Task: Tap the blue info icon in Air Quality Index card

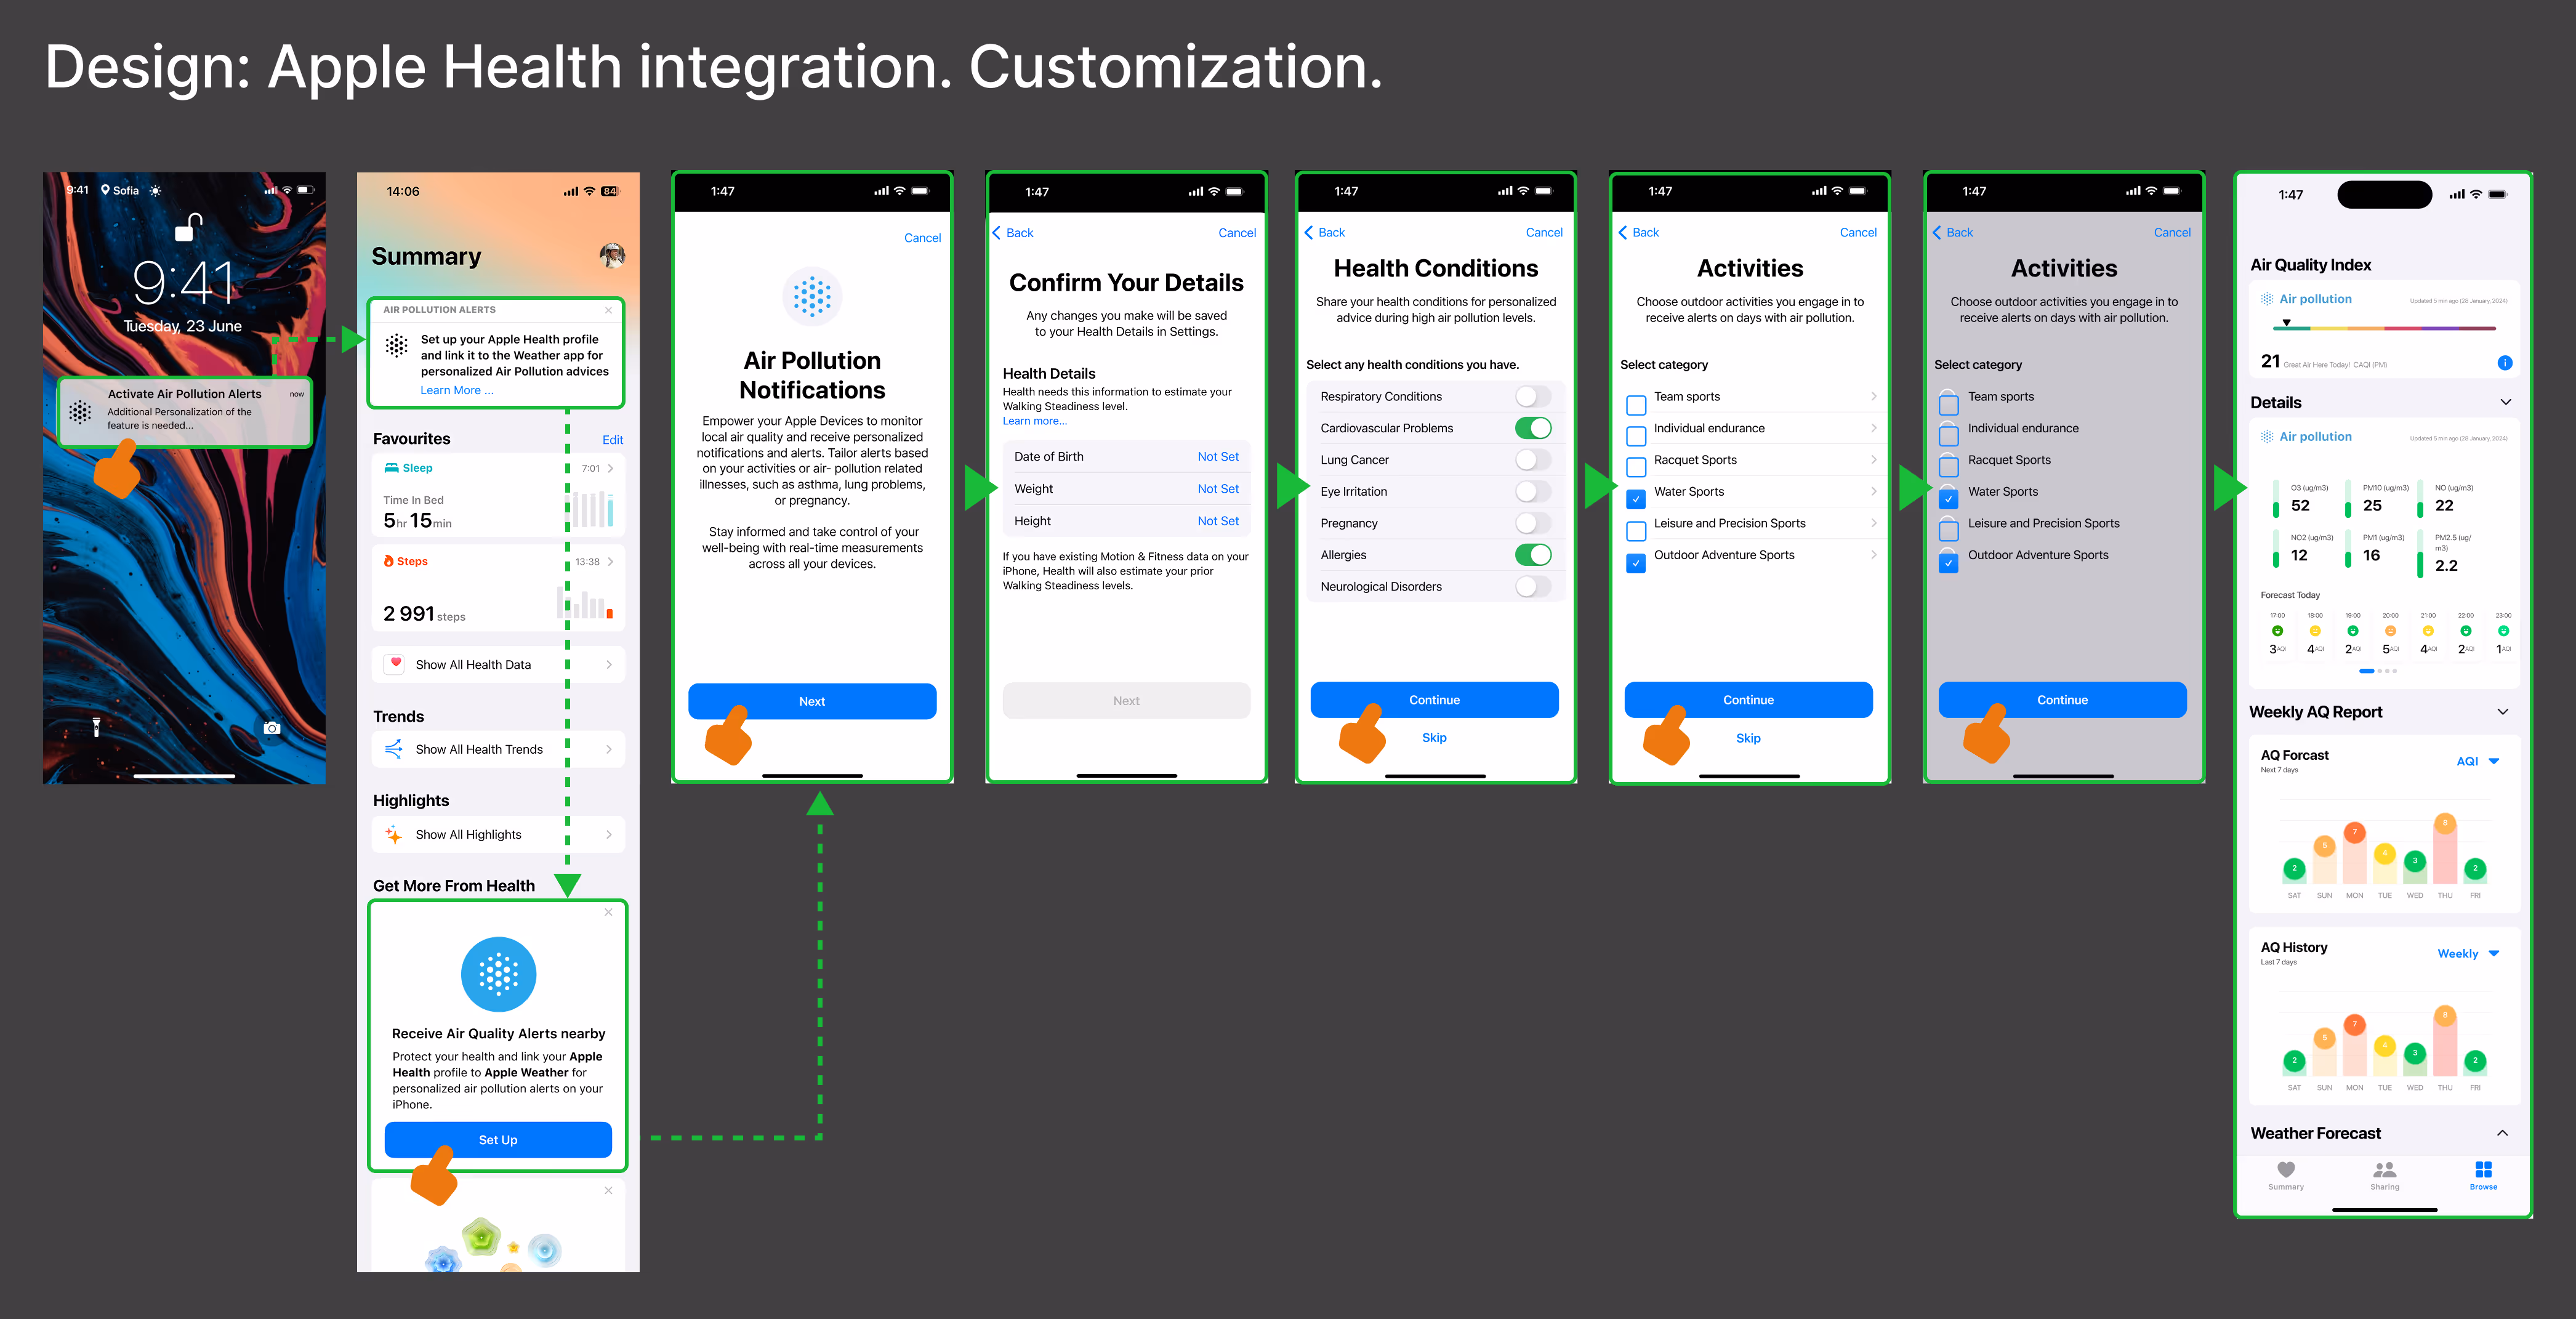Action: [2504, 363]
